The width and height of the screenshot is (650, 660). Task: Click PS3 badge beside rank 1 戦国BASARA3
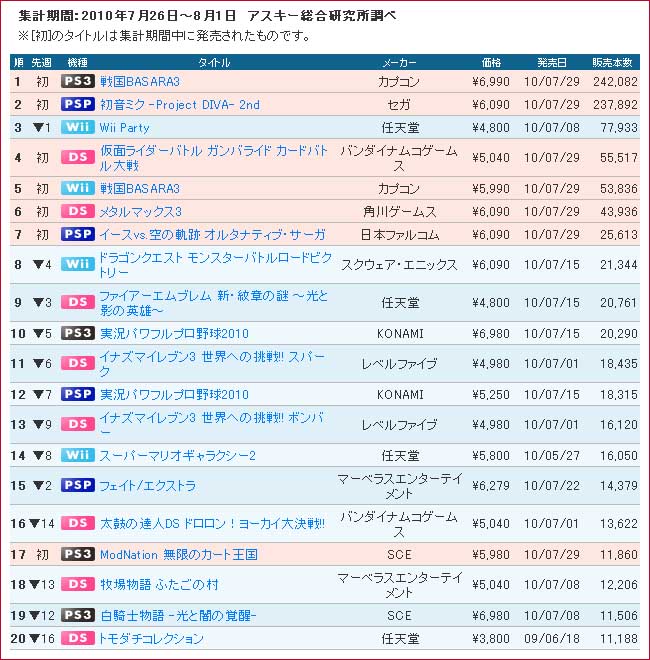point(77,81)
